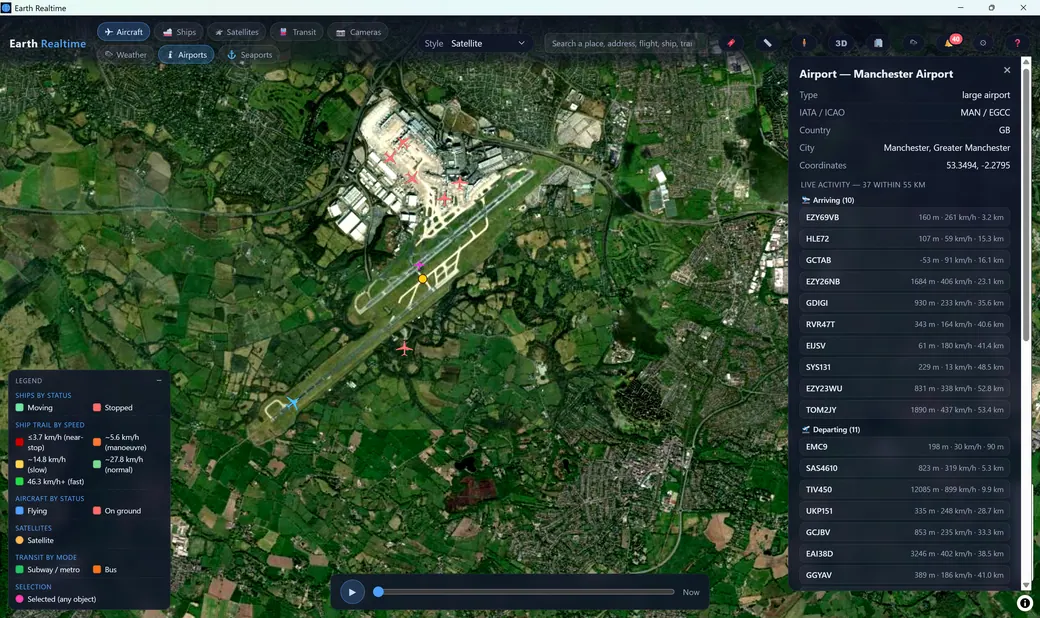Click the play button on the timeline
The image size is (1040, 618).
352,592
